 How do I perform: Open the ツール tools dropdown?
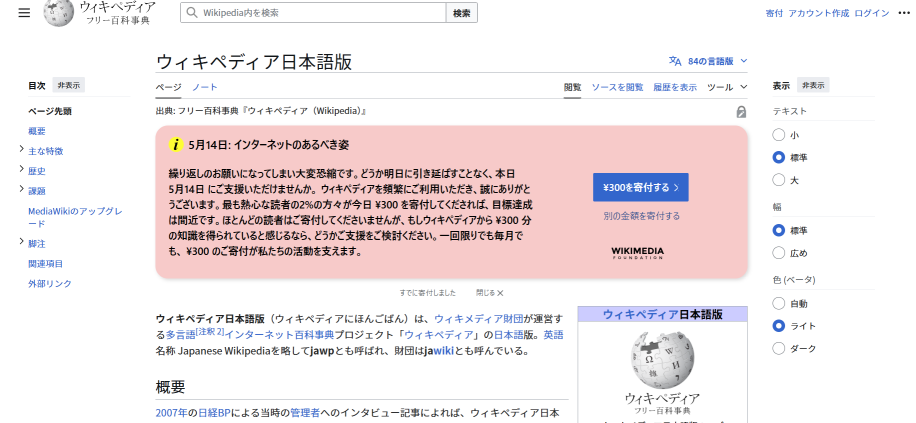click(727, 87)
